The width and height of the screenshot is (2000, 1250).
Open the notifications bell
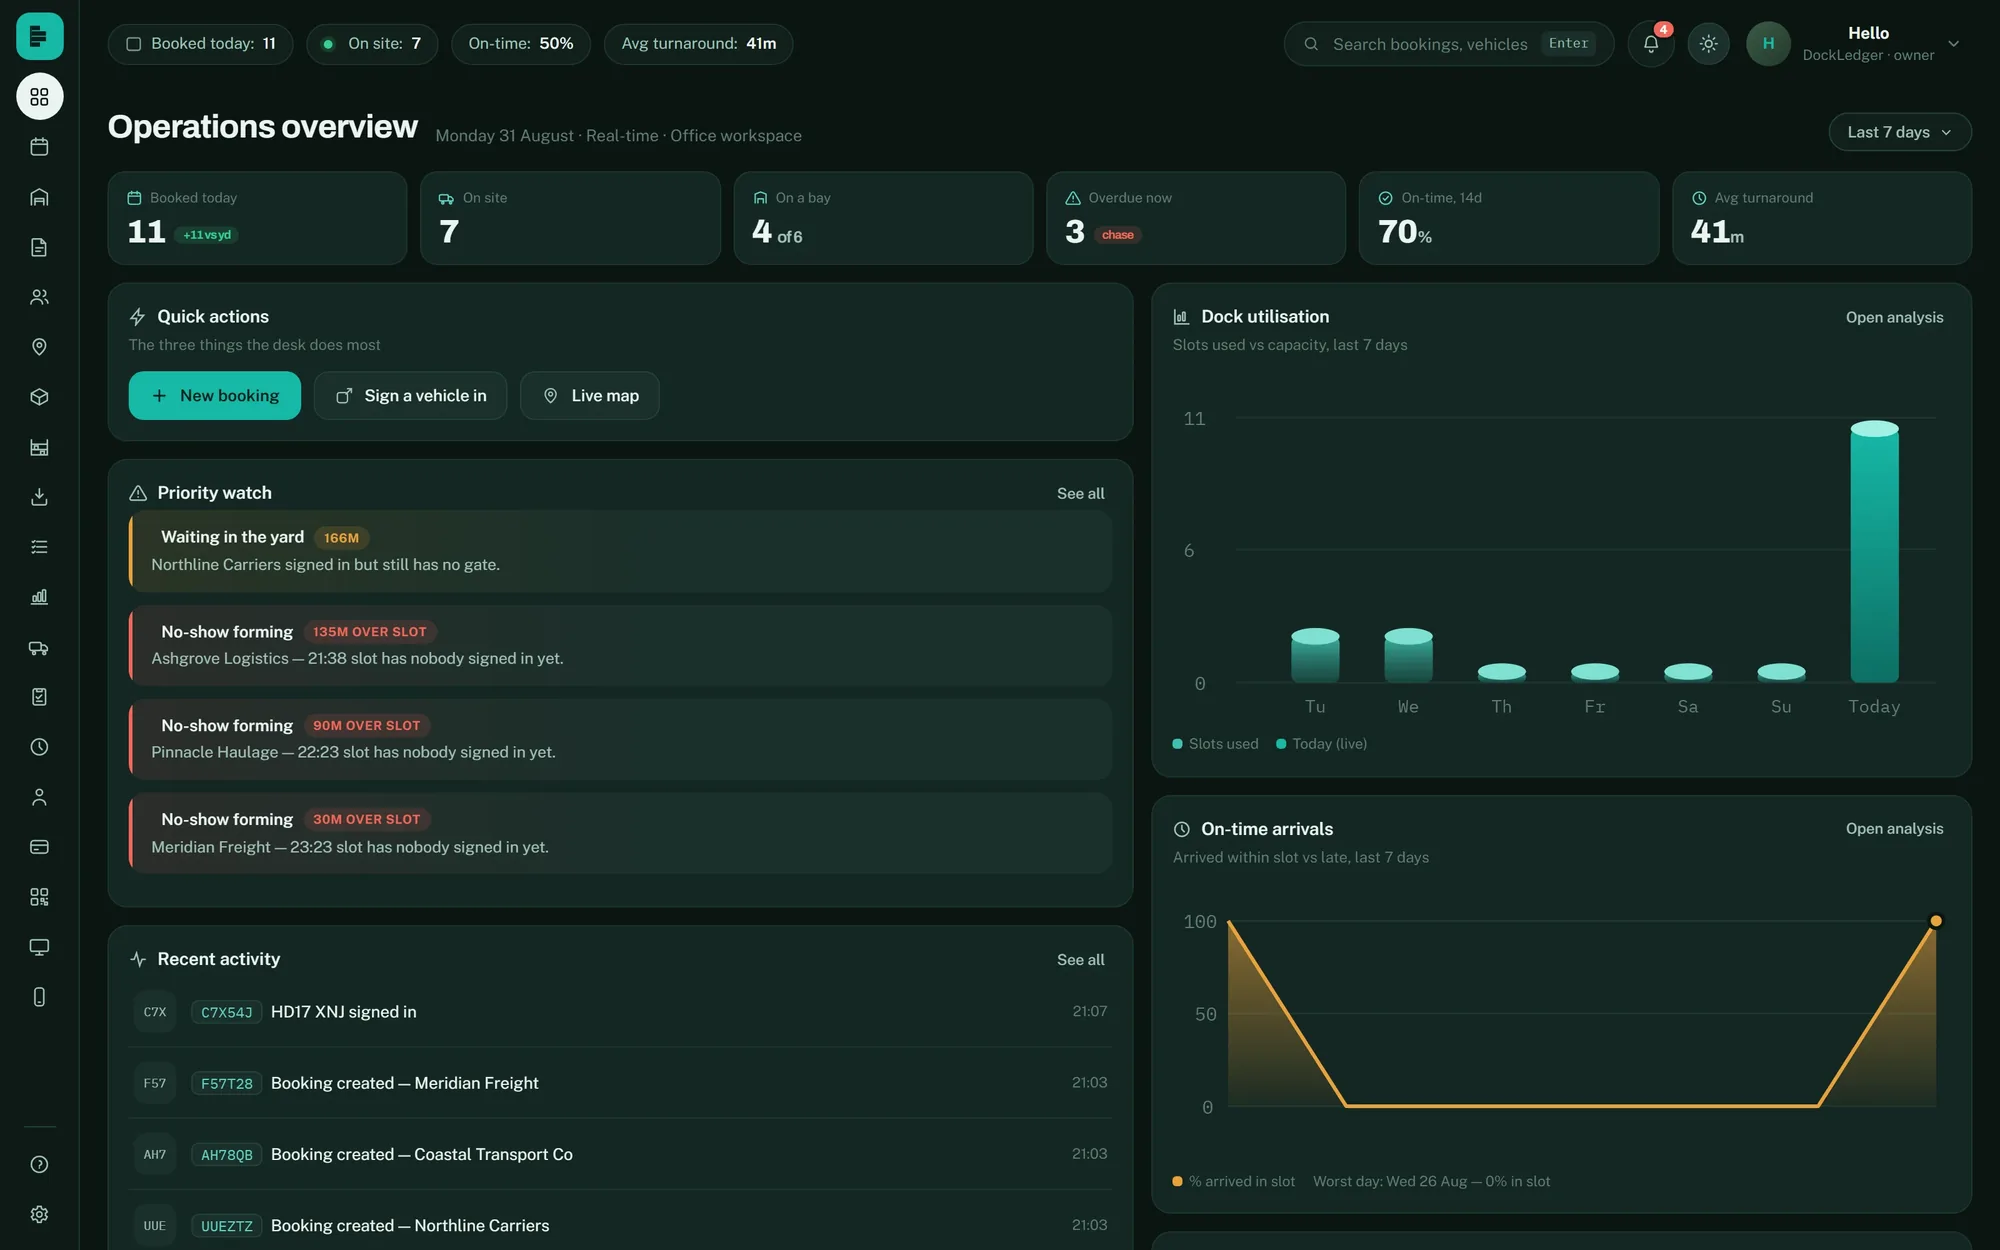click(1651, 44)
